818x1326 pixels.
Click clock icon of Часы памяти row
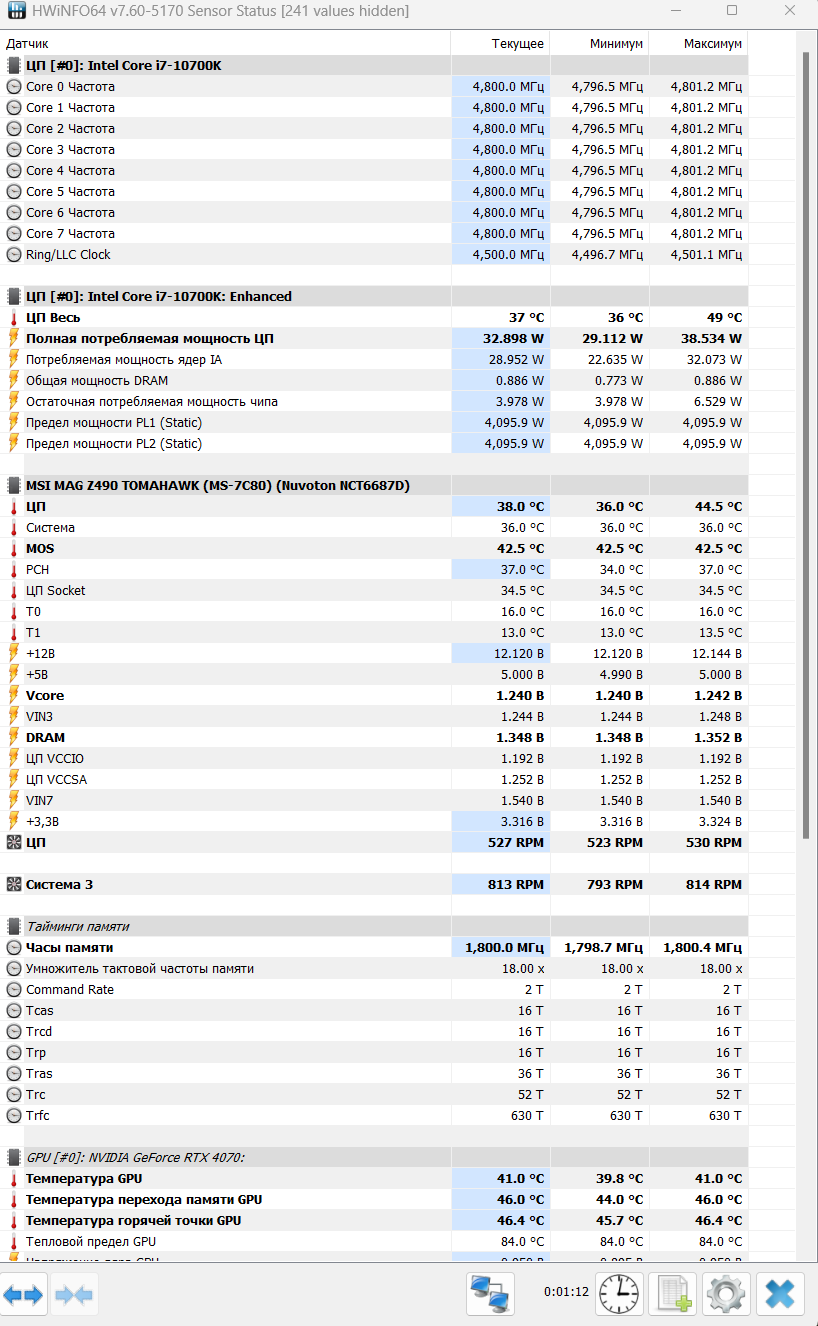[14, 947]
